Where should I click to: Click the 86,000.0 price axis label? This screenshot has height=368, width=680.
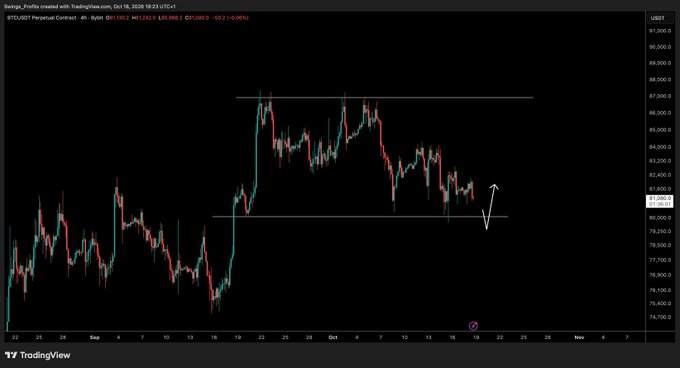point(660,113)
